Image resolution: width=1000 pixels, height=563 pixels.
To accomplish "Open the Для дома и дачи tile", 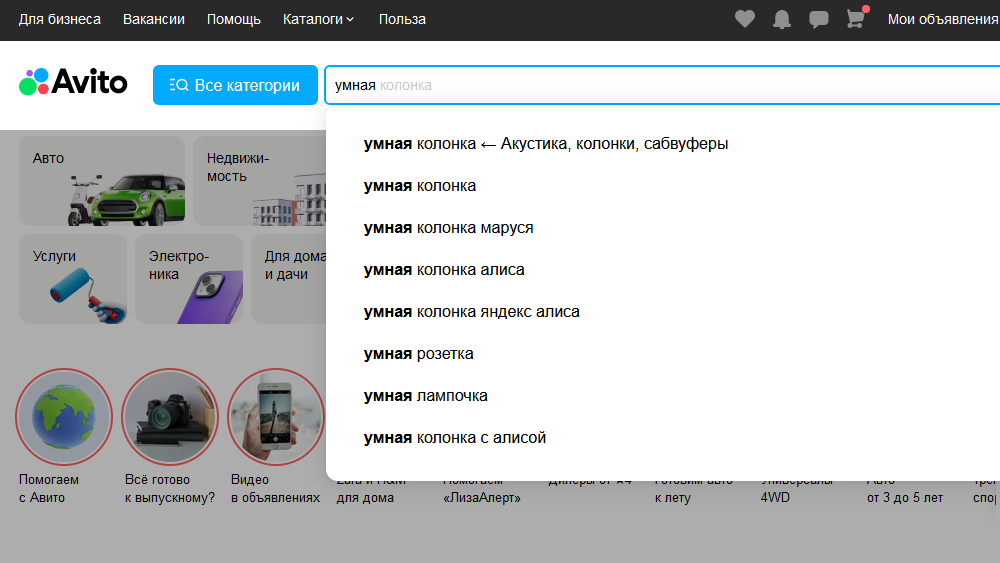I will pyautogui.click(x=289, y=279).
